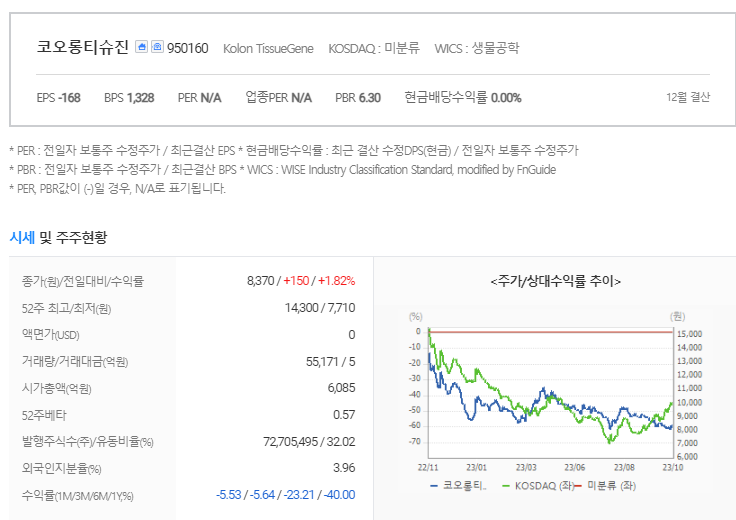Click the 거래량/거래대금(억원) row label
This screenshot has width=736, height=520.
coord(75,362)
